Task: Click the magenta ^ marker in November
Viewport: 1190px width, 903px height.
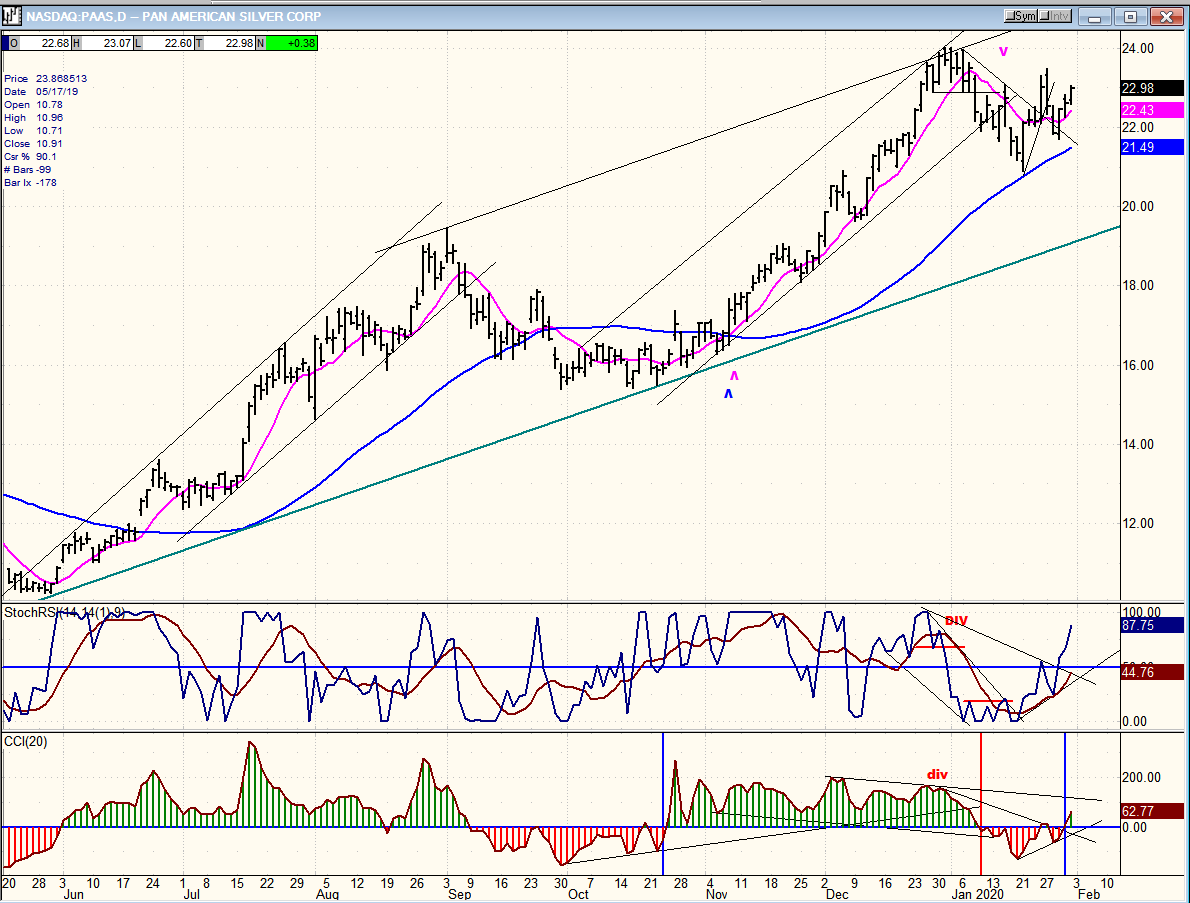Action: point(734,376)
